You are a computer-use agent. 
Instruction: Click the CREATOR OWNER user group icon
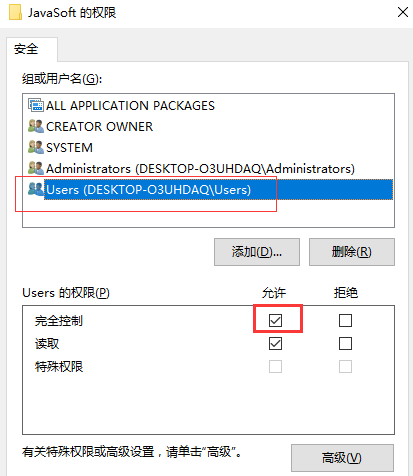click(36, 126)
